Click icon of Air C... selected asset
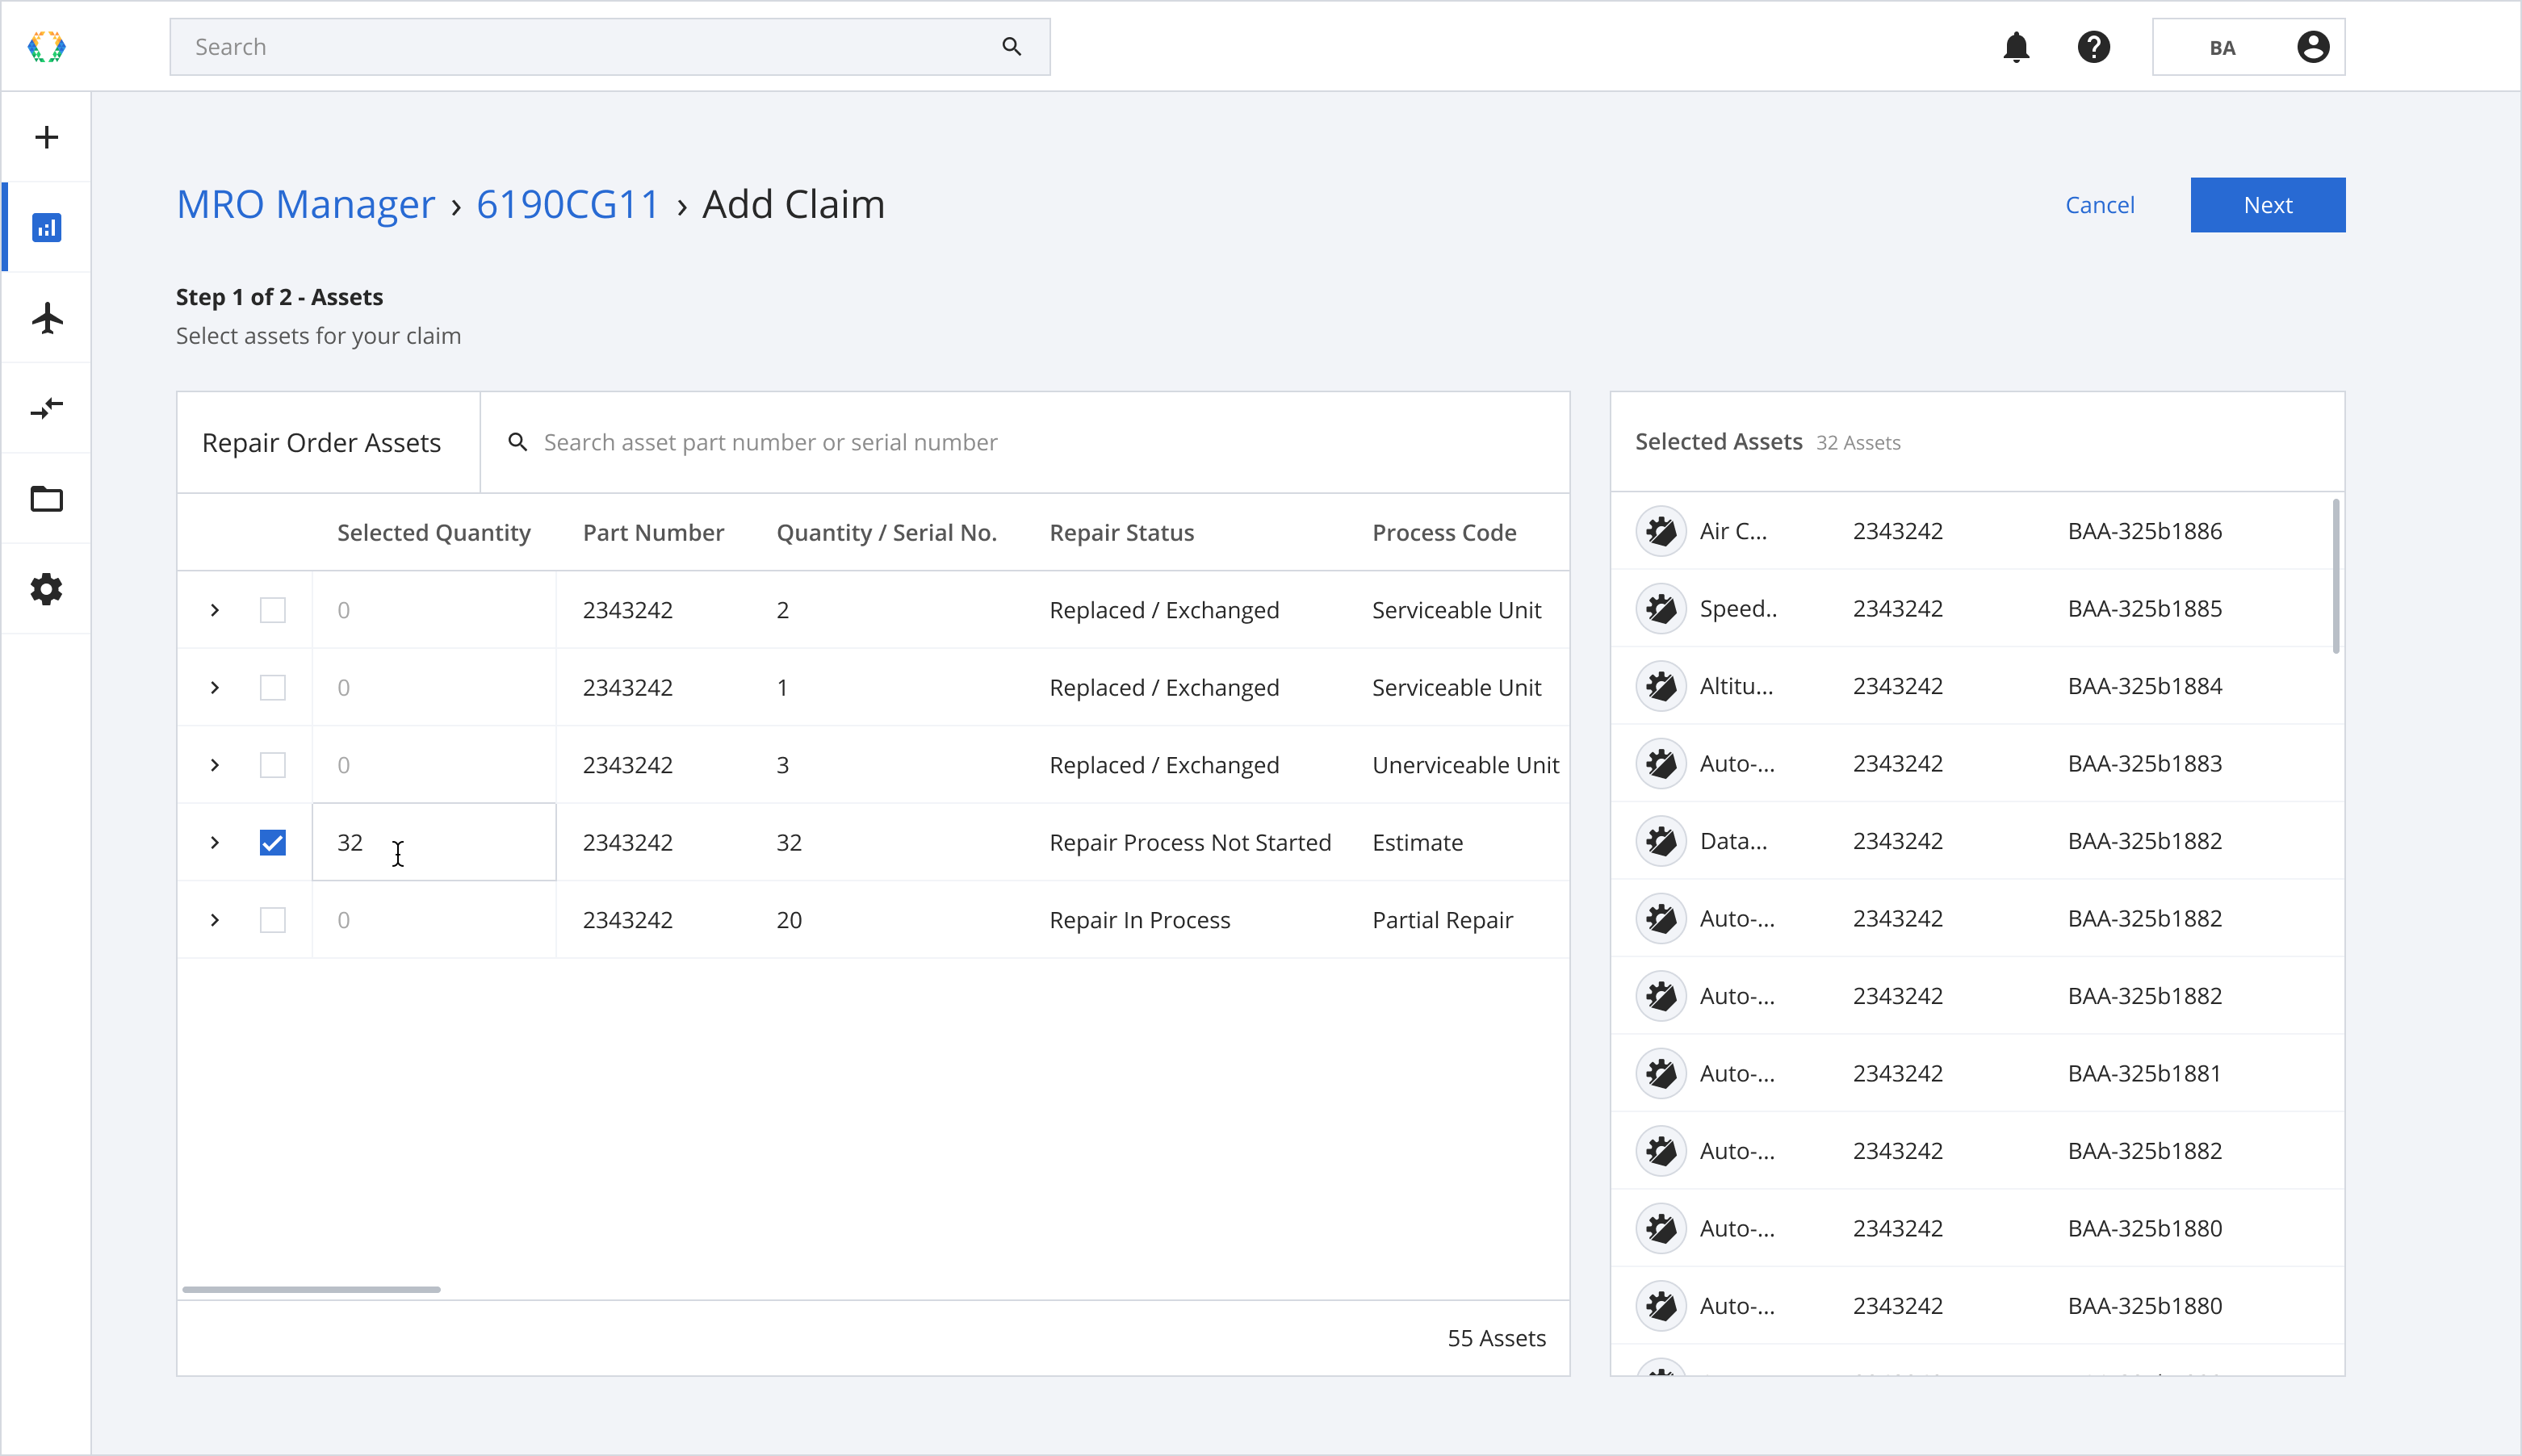Image resolution: width=2522 pixels, height=1456 pixels. (x=1660, y=531)
